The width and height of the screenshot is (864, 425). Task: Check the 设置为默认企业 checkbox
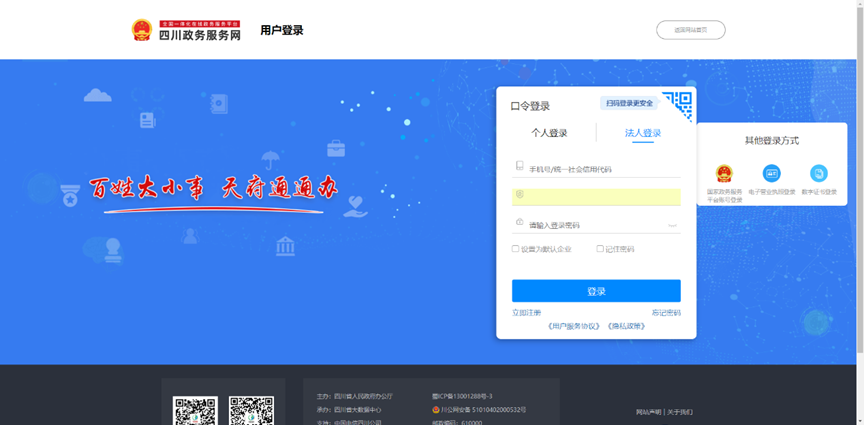coord(516,249)
